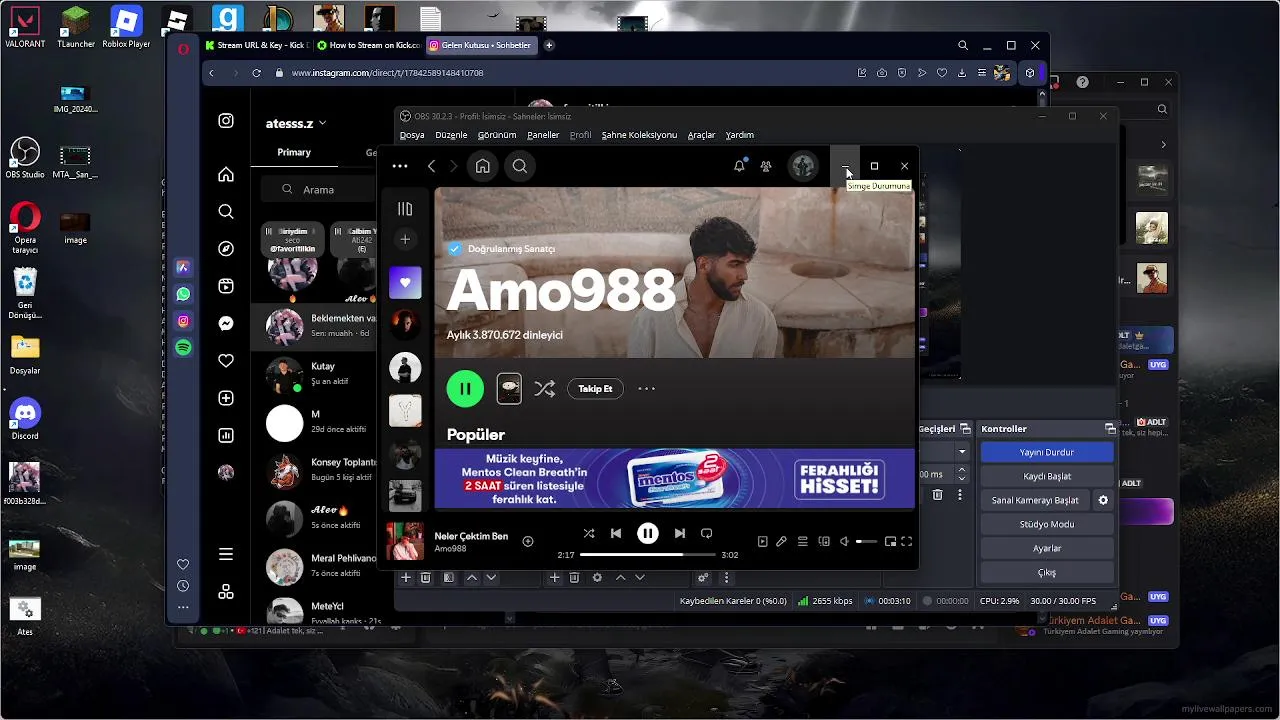The height and width of the screenshot is (720, 1280).
Task: Open Yardım menu in OBS
Action: coord(740,135)
